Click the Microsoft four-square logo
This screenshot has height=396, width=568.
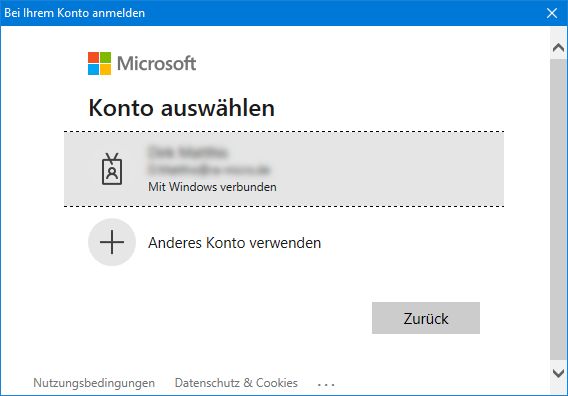point(99,63)
